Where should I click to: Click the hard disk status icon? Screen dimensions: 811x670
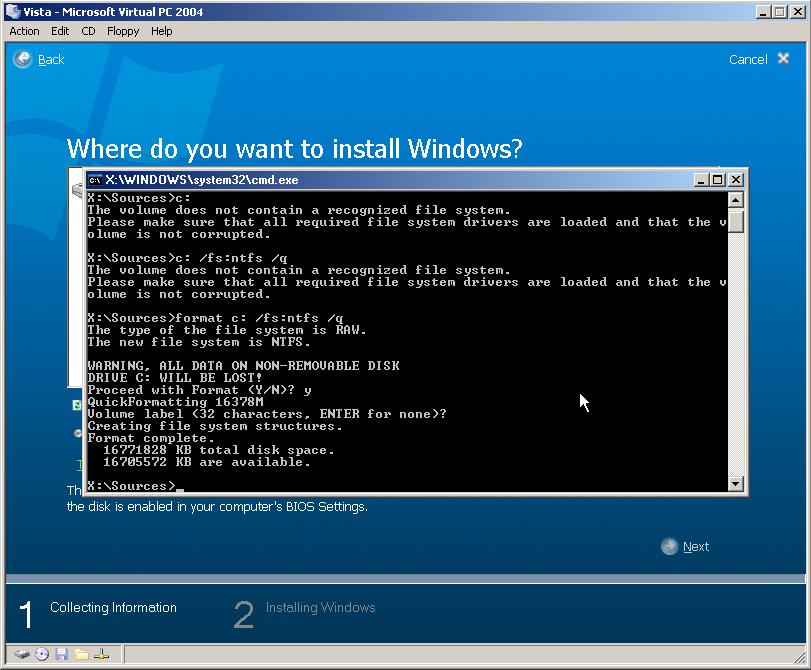tap(22, 654)
